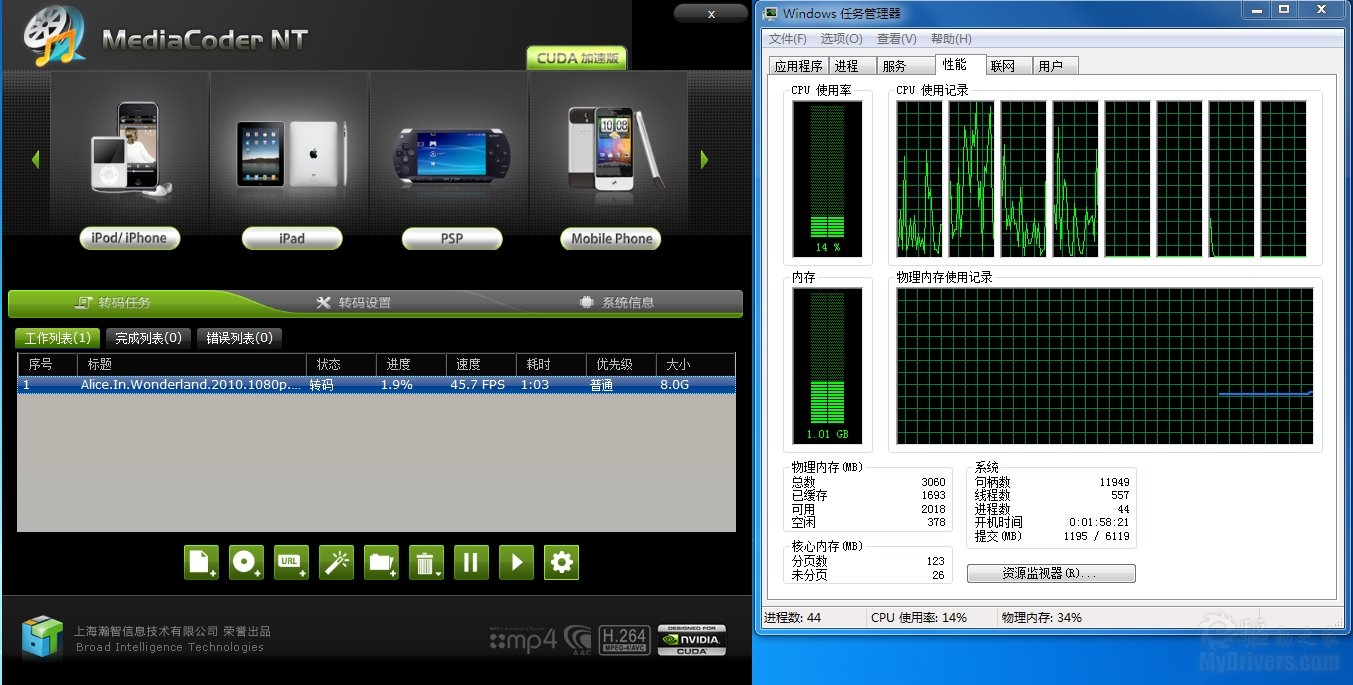Open the 查看(V) menu
Image resolution: width=1353 pixels, height=685 pixels.
tap(896, 39)
